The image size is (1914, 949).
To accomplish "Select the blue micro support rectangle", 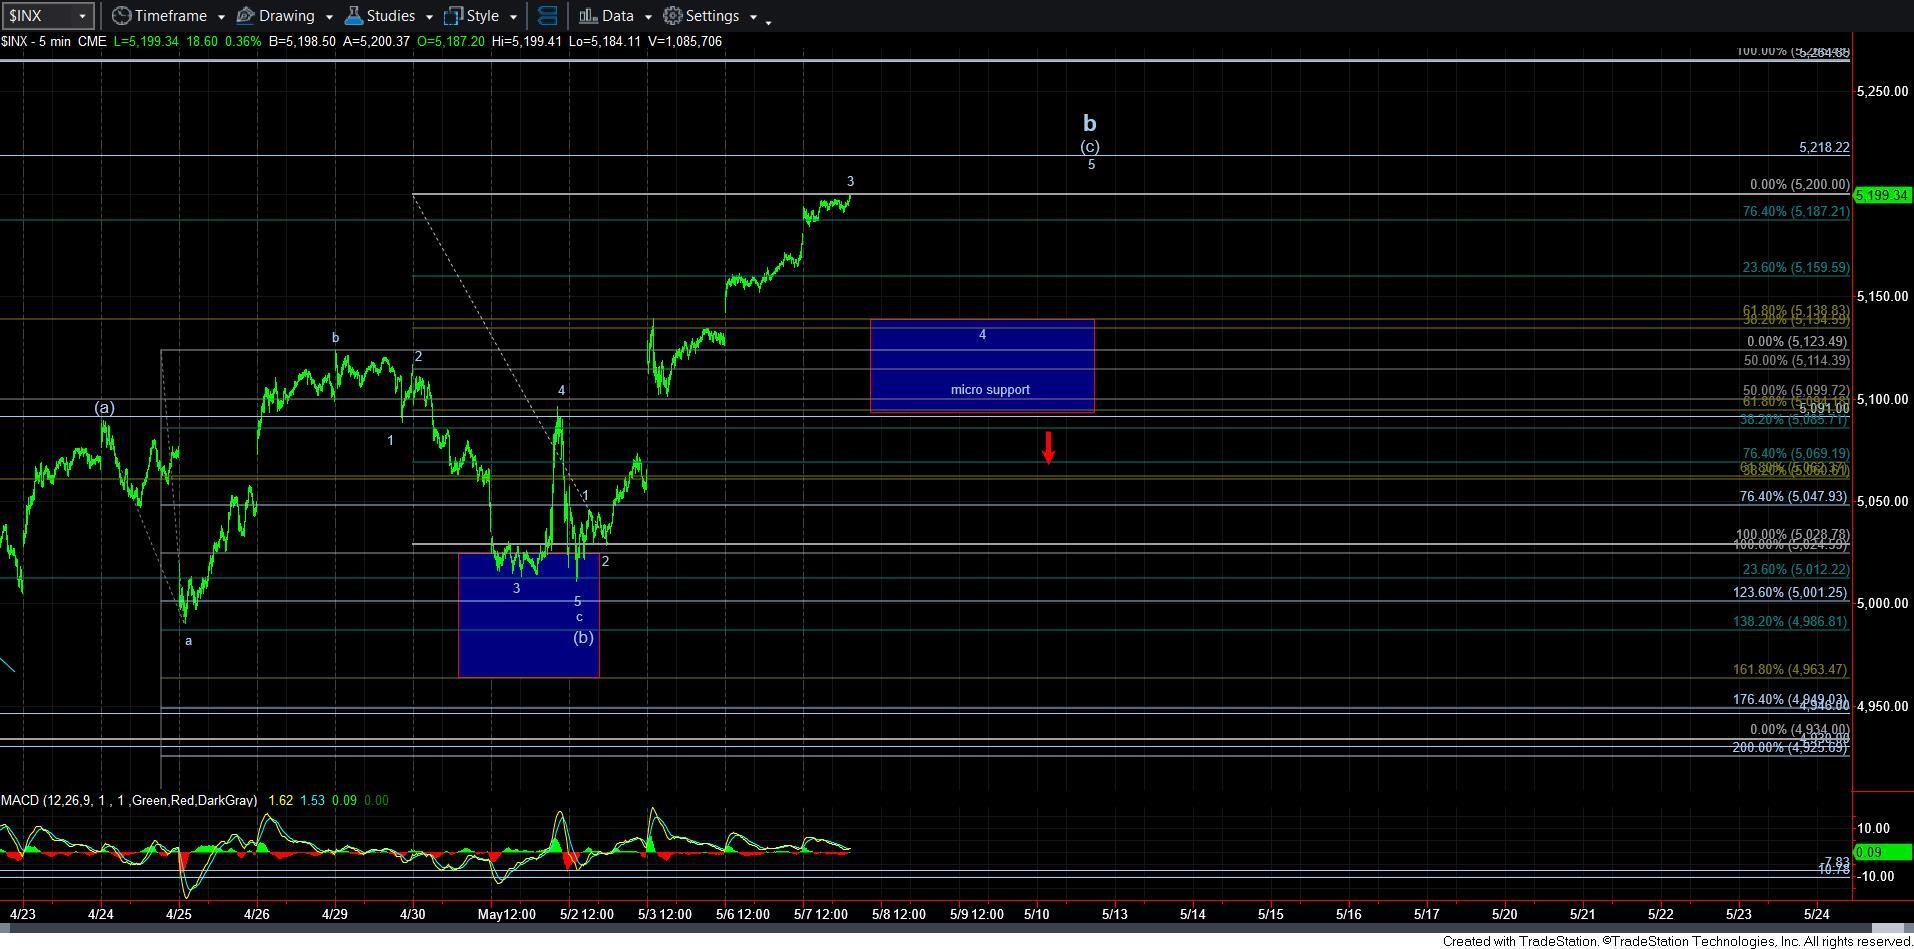I will click(x=982, y=366).
